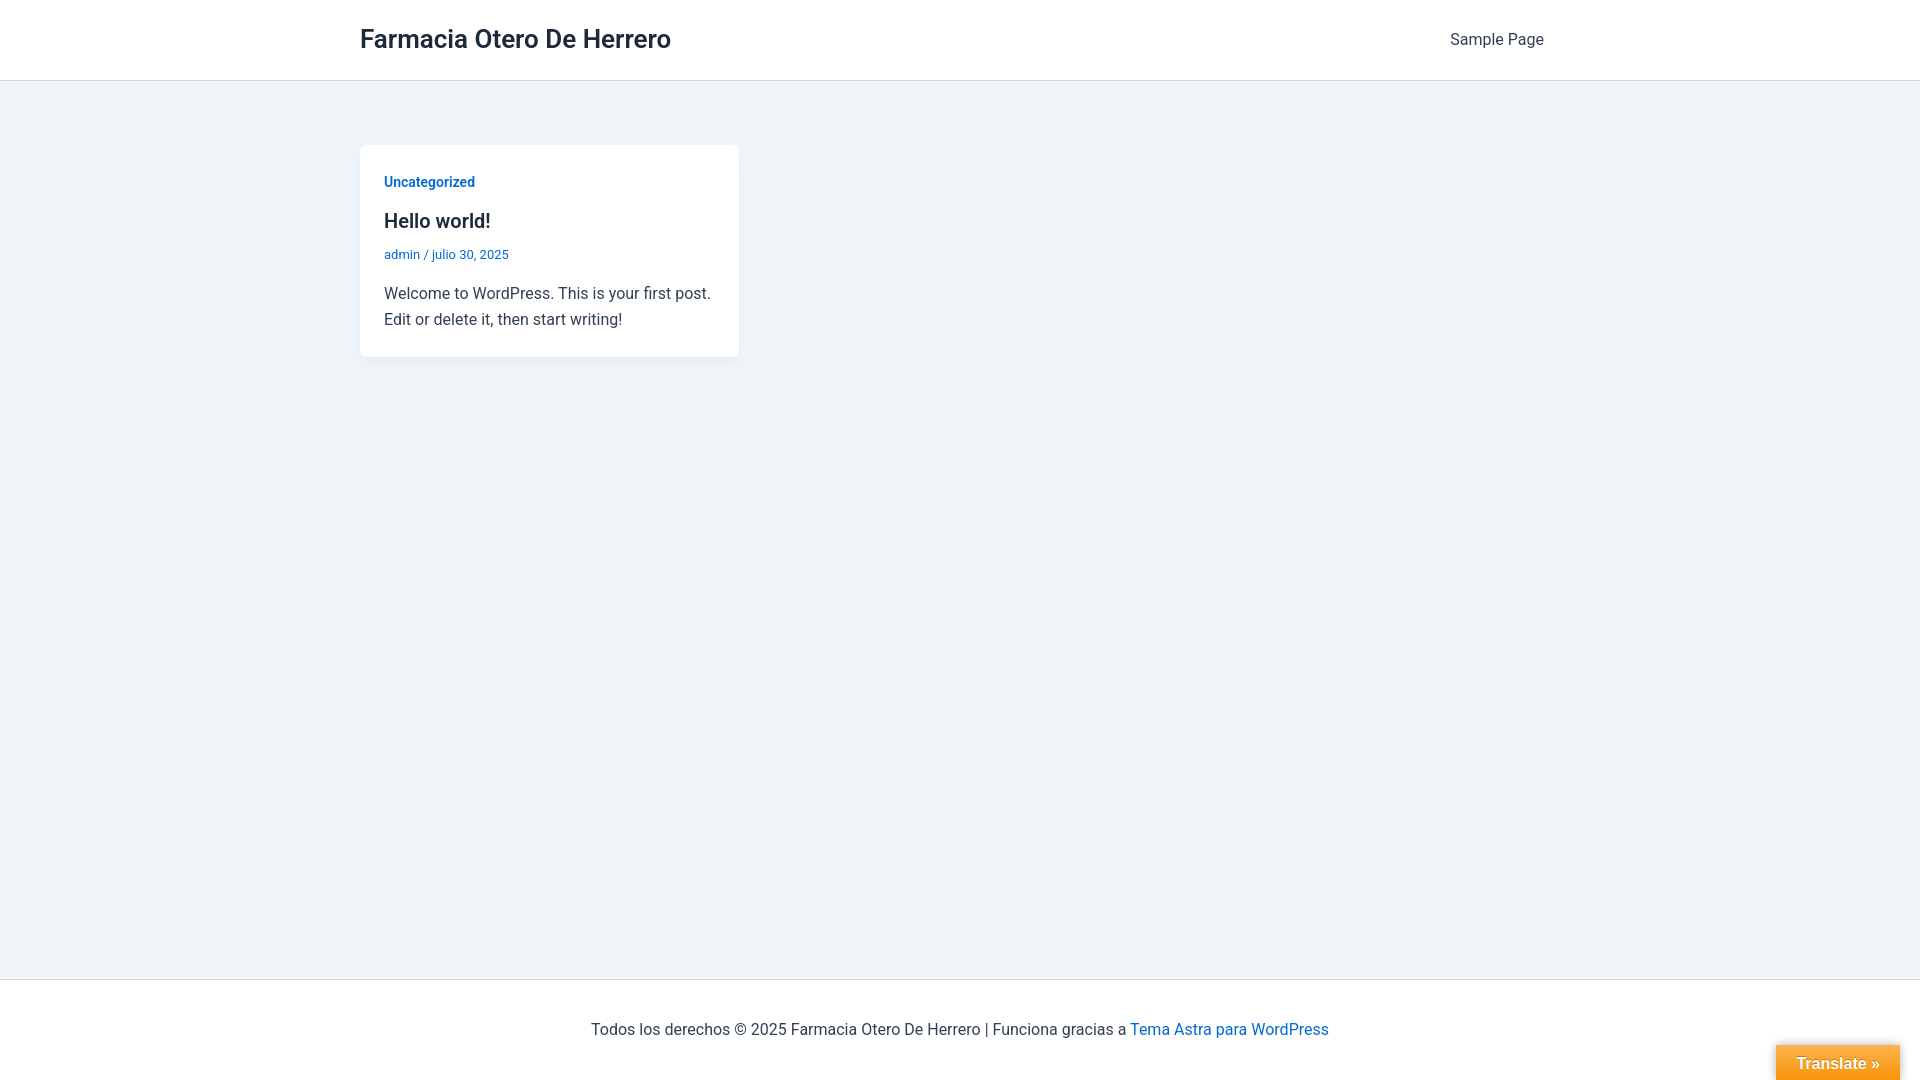Open the Uncategorized category link

point(429,182)
